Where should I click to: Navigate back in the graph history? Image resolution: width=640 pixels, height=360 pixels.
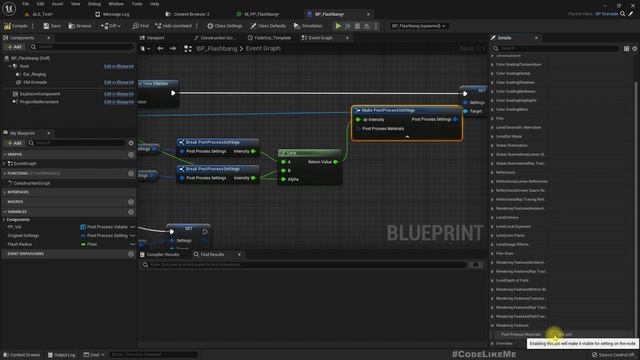point(160,49)
